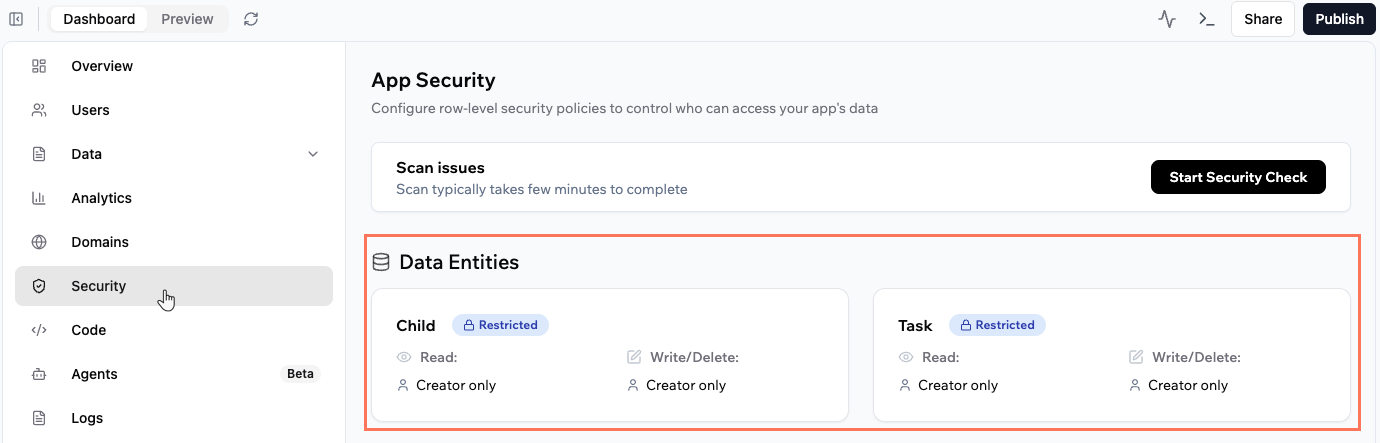1380x443 pixels.
Task: Click the Overview grid icon
Action: click(x=39, y=66)
